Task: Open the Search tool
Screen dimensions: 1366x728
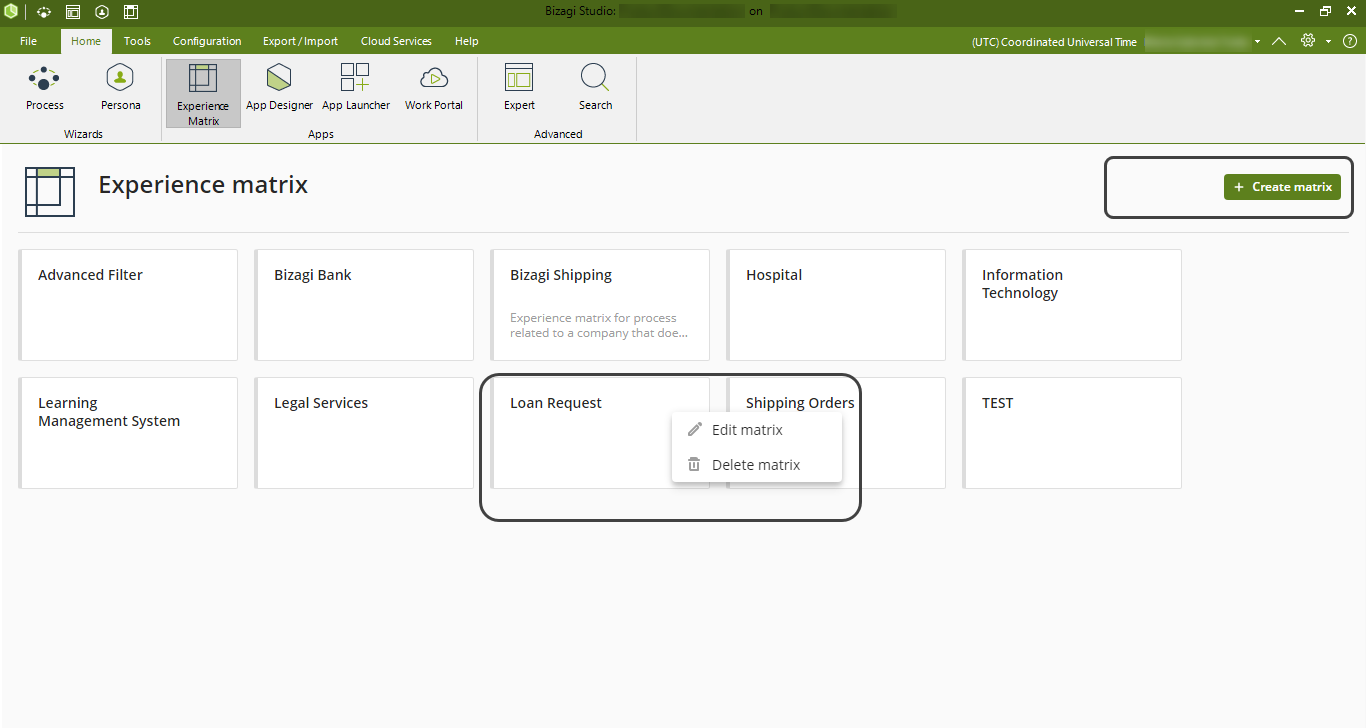Action: [595, 88]
